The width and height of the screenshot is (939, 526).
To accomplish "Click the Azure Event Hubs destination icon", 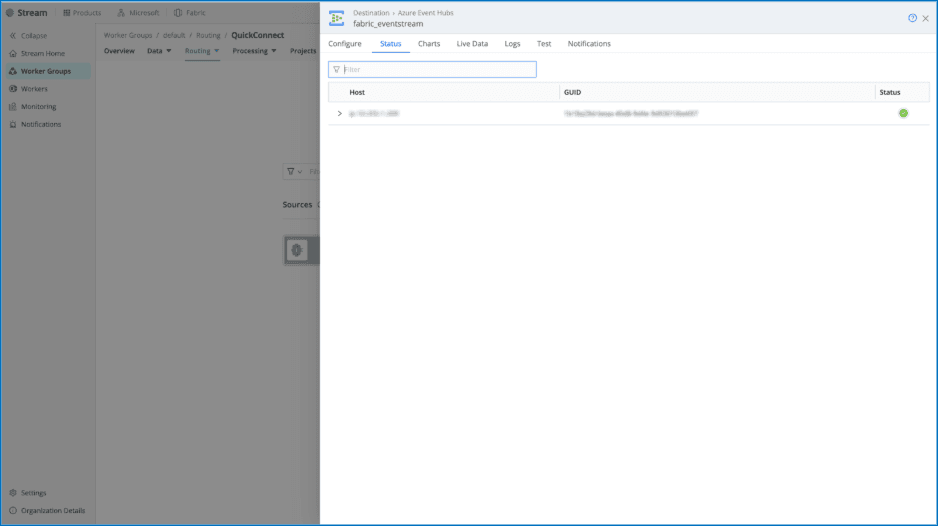I will (x=337, y=18).
